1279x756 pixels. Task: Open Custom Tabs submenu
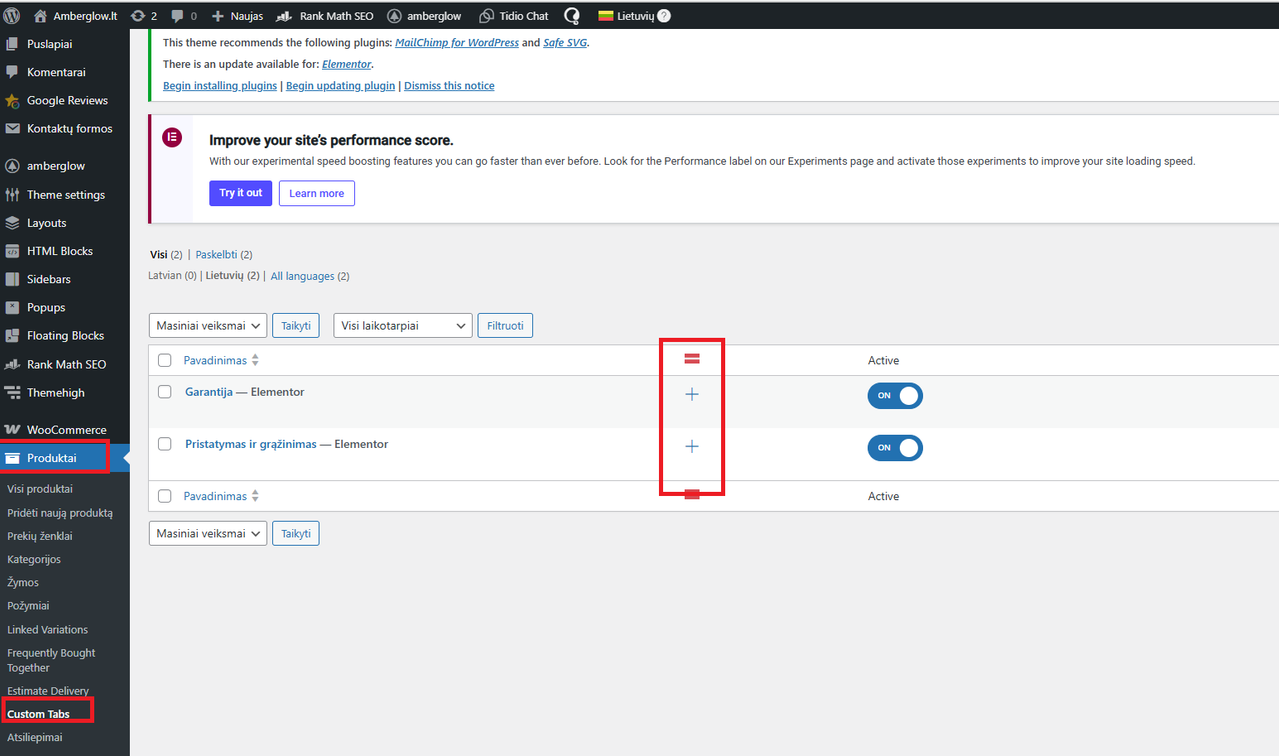(38, 714)
